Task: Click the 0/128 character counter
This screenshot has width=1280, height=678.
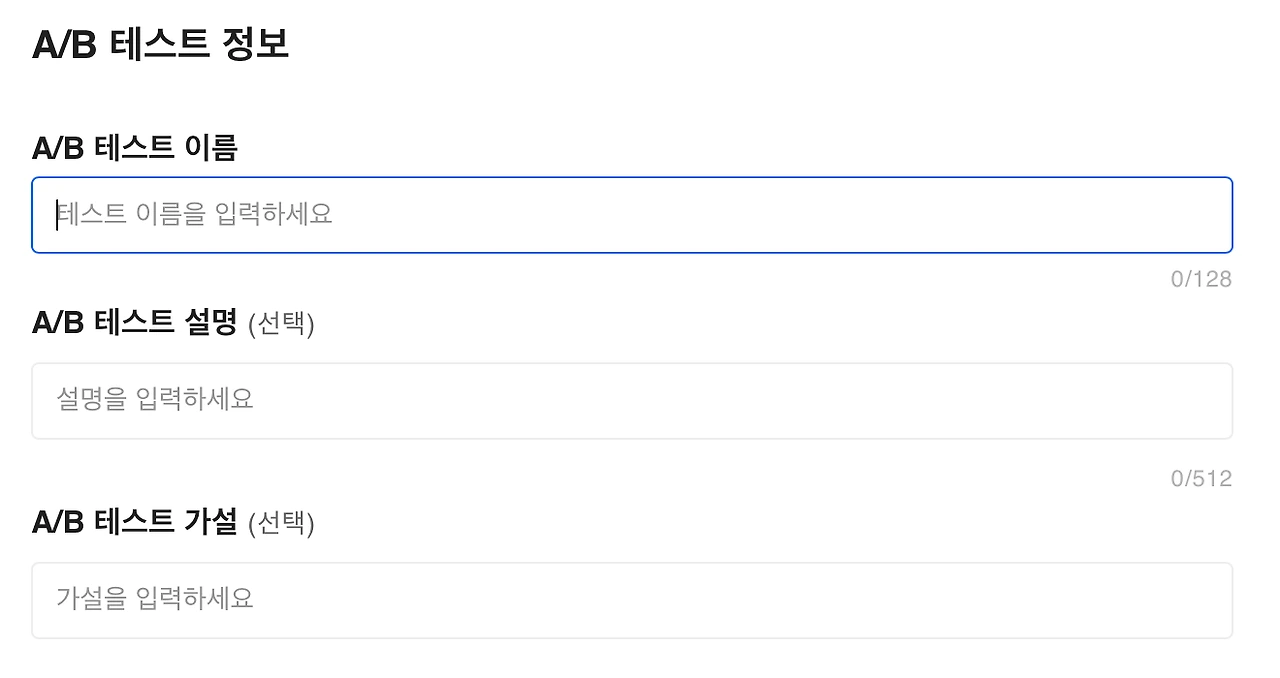Action: (1201, 279)
